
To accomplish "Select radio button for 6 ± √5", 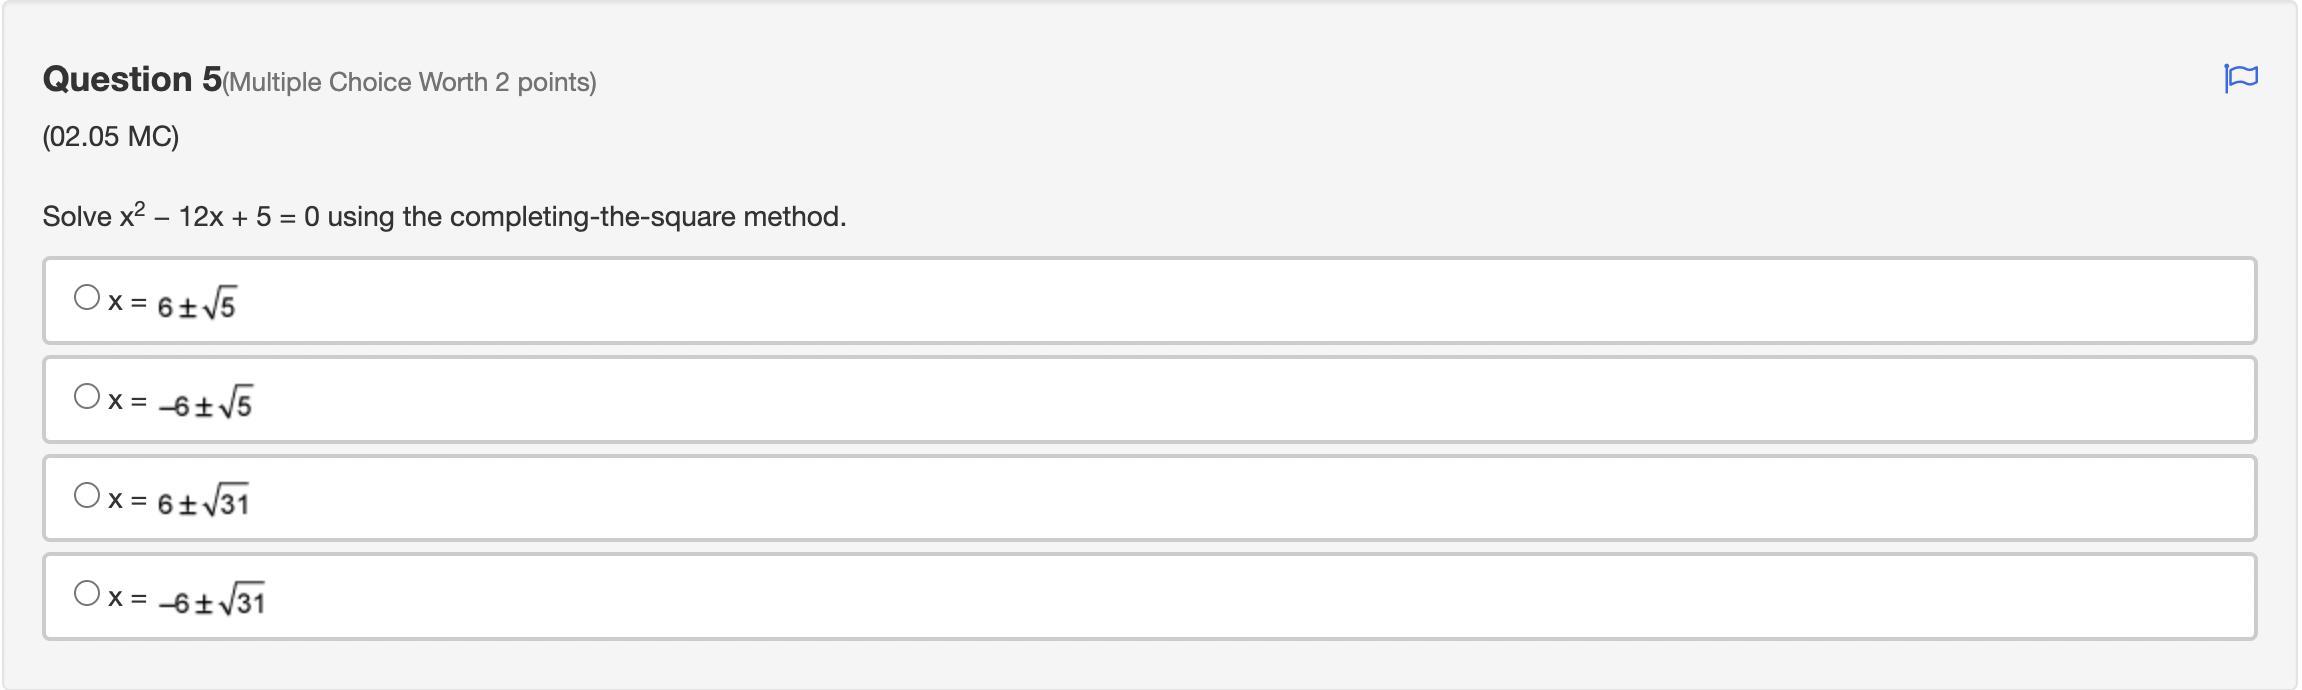I will coord(87,298).
